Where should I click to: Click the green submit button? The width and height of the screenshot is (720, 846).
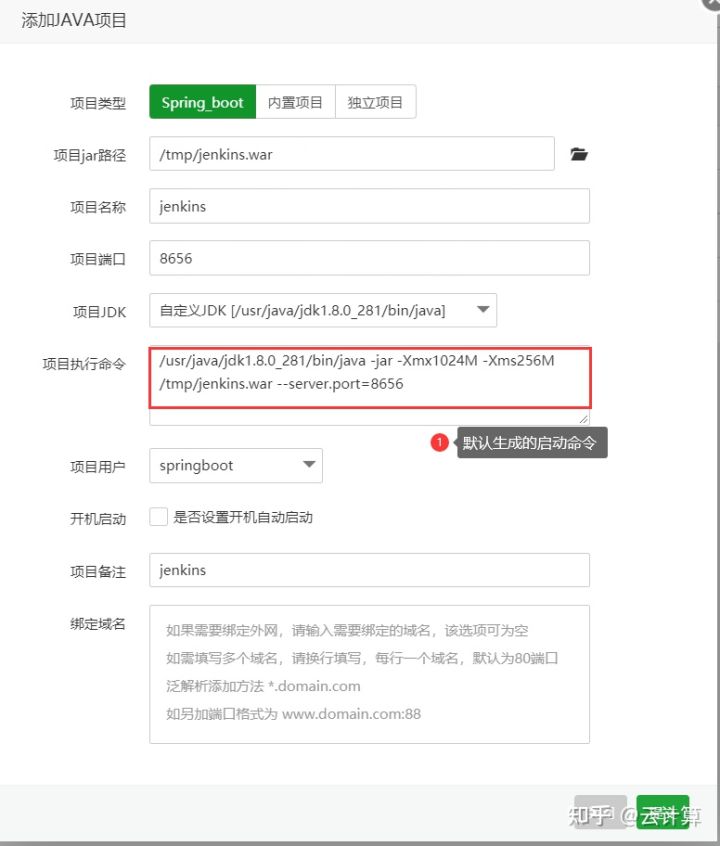pos(663,812)
